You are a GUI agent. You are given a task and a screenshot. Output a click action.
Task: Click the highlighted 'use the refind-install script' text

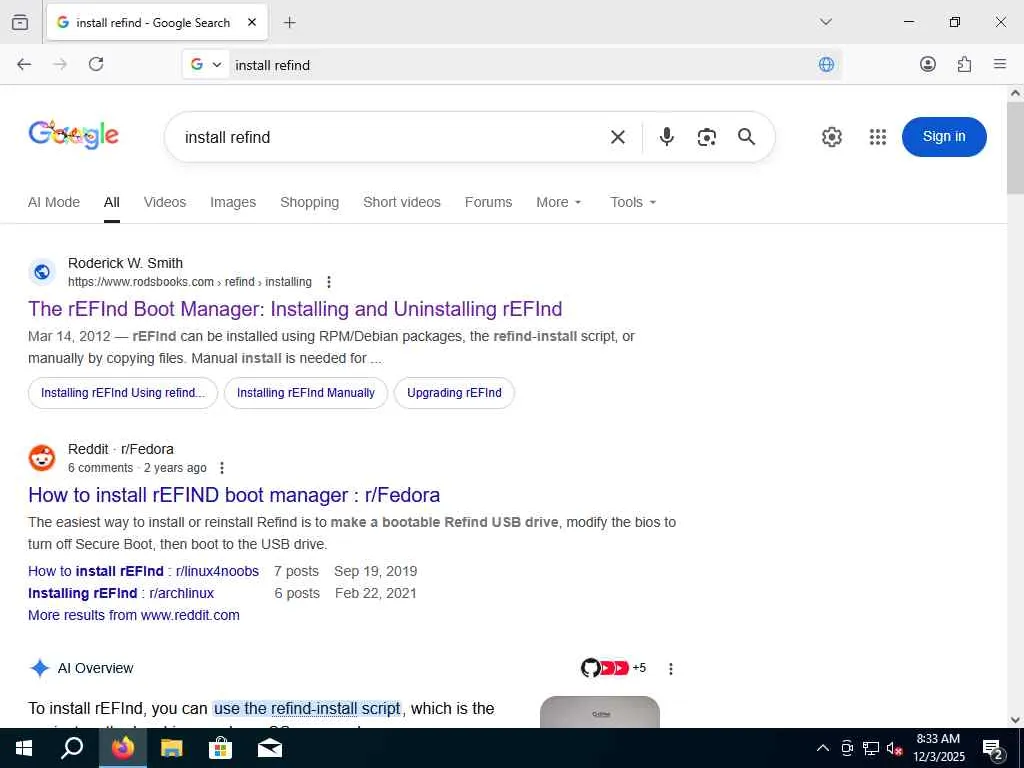click(307, 709)
